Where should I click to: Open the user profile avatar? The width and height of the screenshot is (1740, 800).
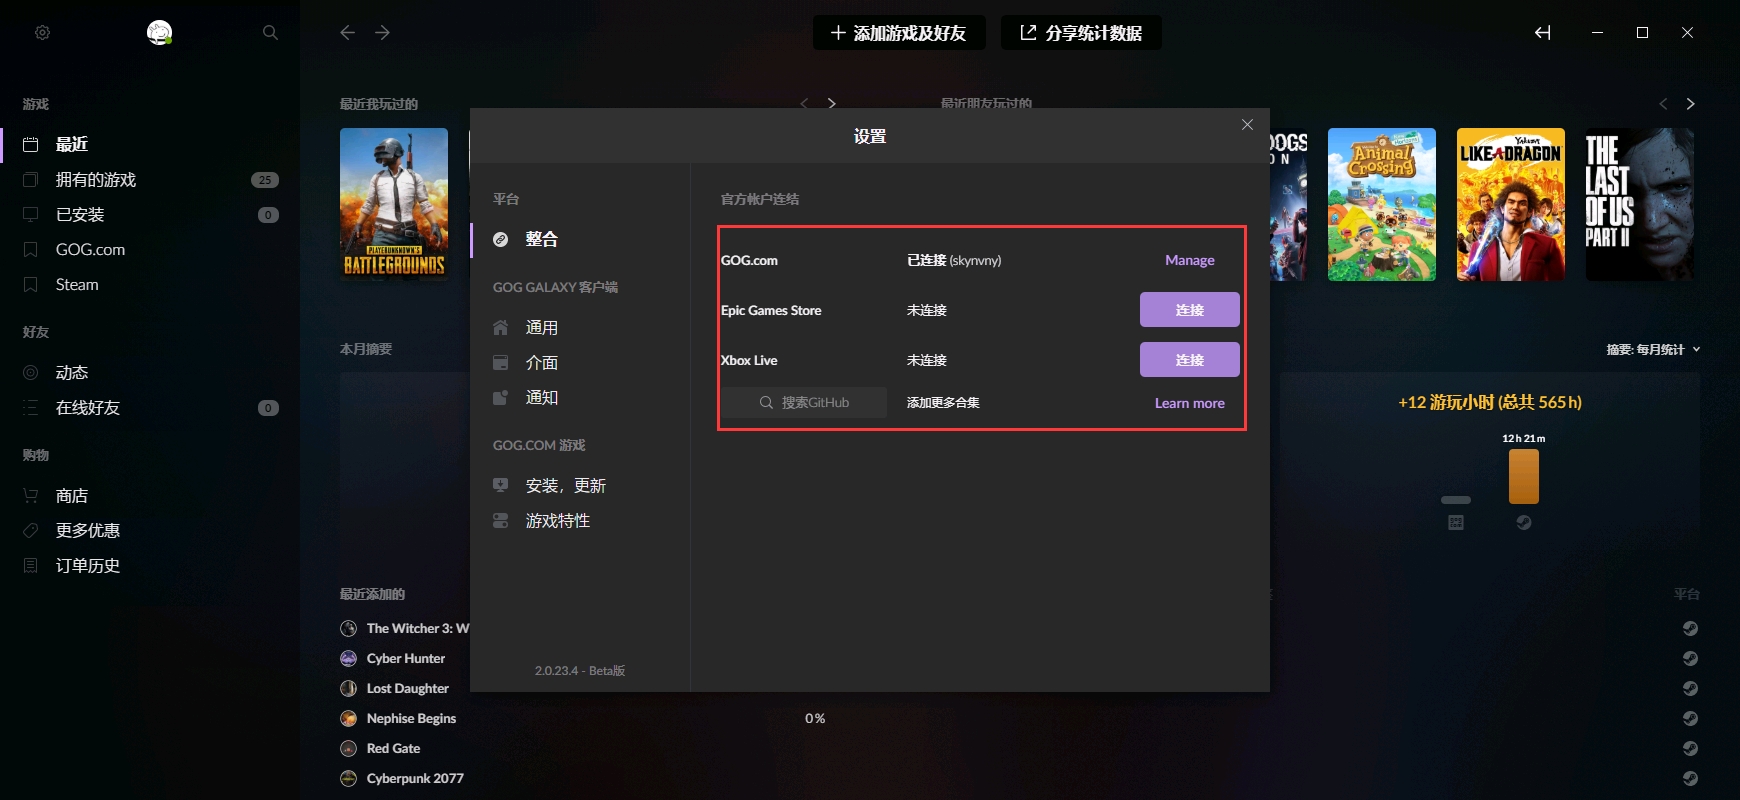pyautogui.click(x=160, y=33)
